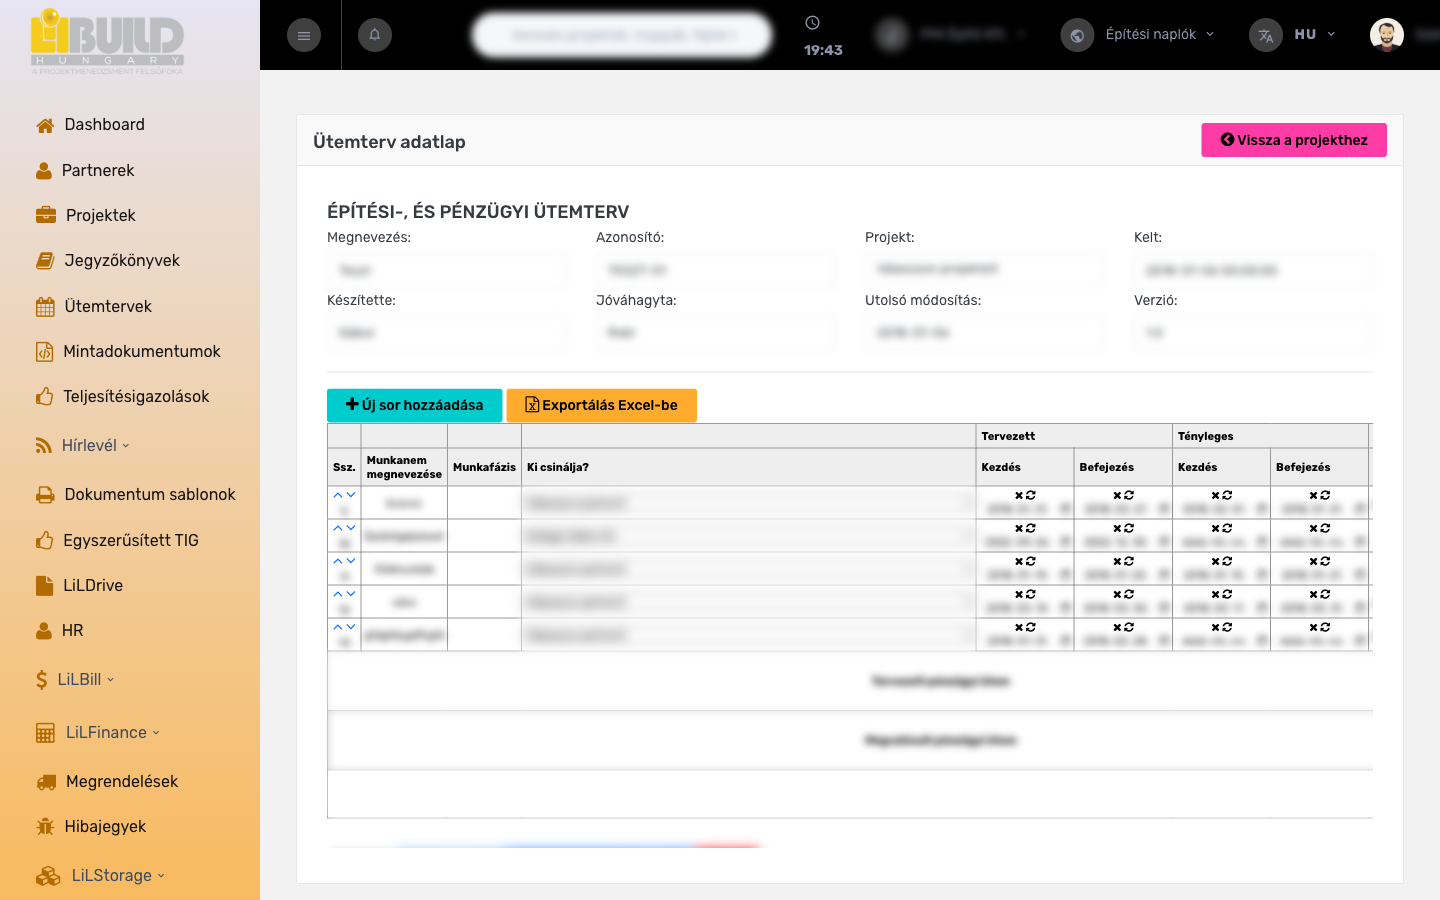Open the notifications bell
This screenshot has width=1440, height=900.
coord(375,35)
